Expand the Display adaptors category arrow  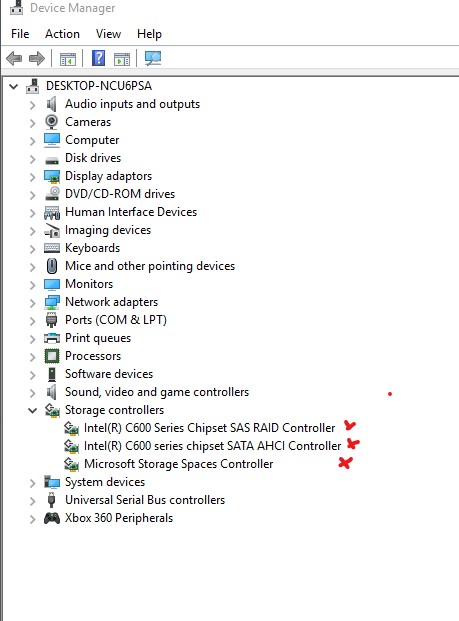pos(32,177)
